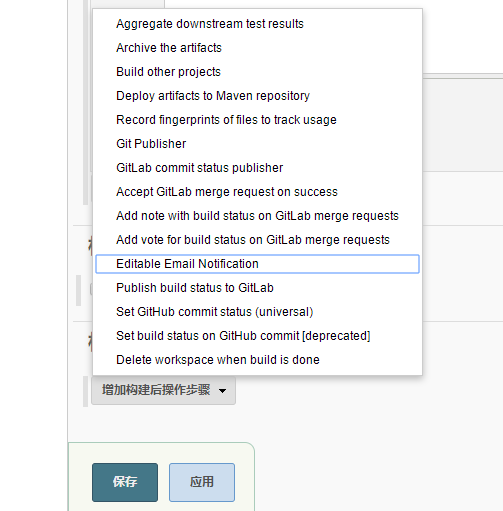The height and width of the screenshot is (511, 503).
Task: Click the dropdown arrow beside 增加构建后操作步骤
Action: 222,391
